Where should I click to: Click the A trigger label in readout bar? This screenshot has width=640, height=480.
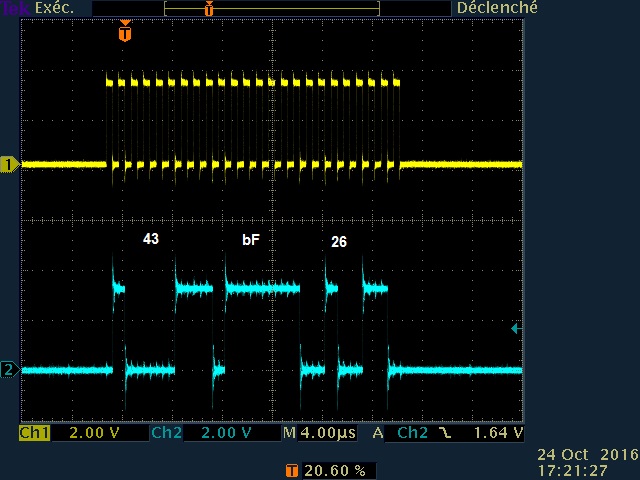tap(378, 433)
